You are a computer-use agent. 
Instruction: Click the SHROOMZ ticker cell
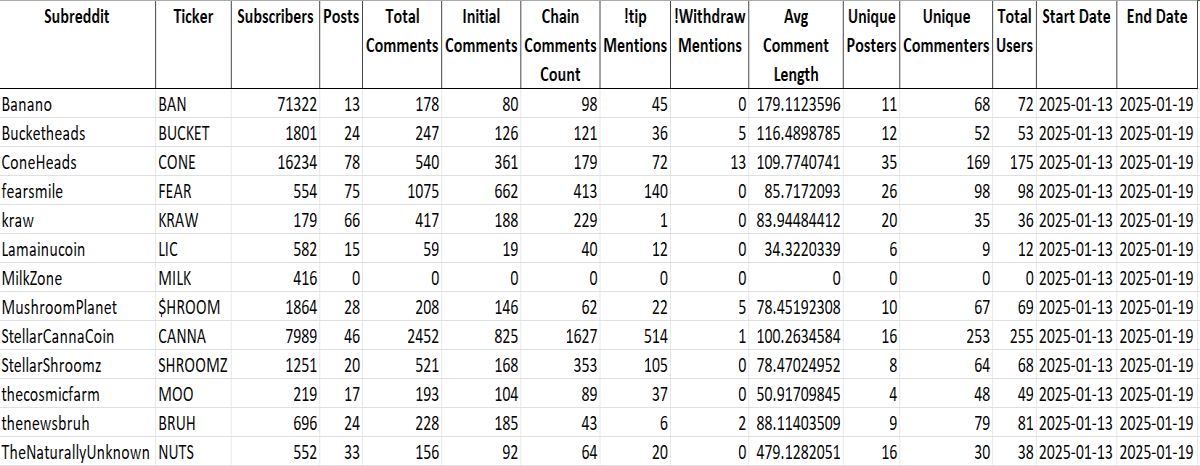pos(193,365)
